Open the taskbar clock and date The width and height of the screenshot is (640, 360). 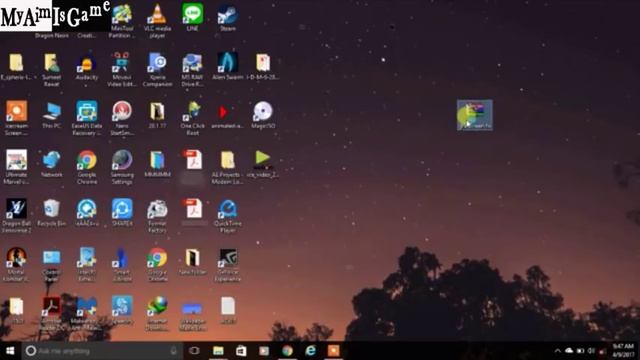point(623,351)
